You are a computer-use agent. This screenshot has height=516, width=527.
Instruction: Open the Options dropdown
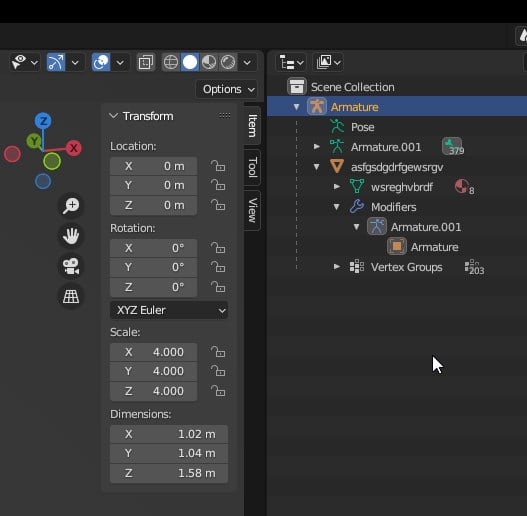[228, 89]
